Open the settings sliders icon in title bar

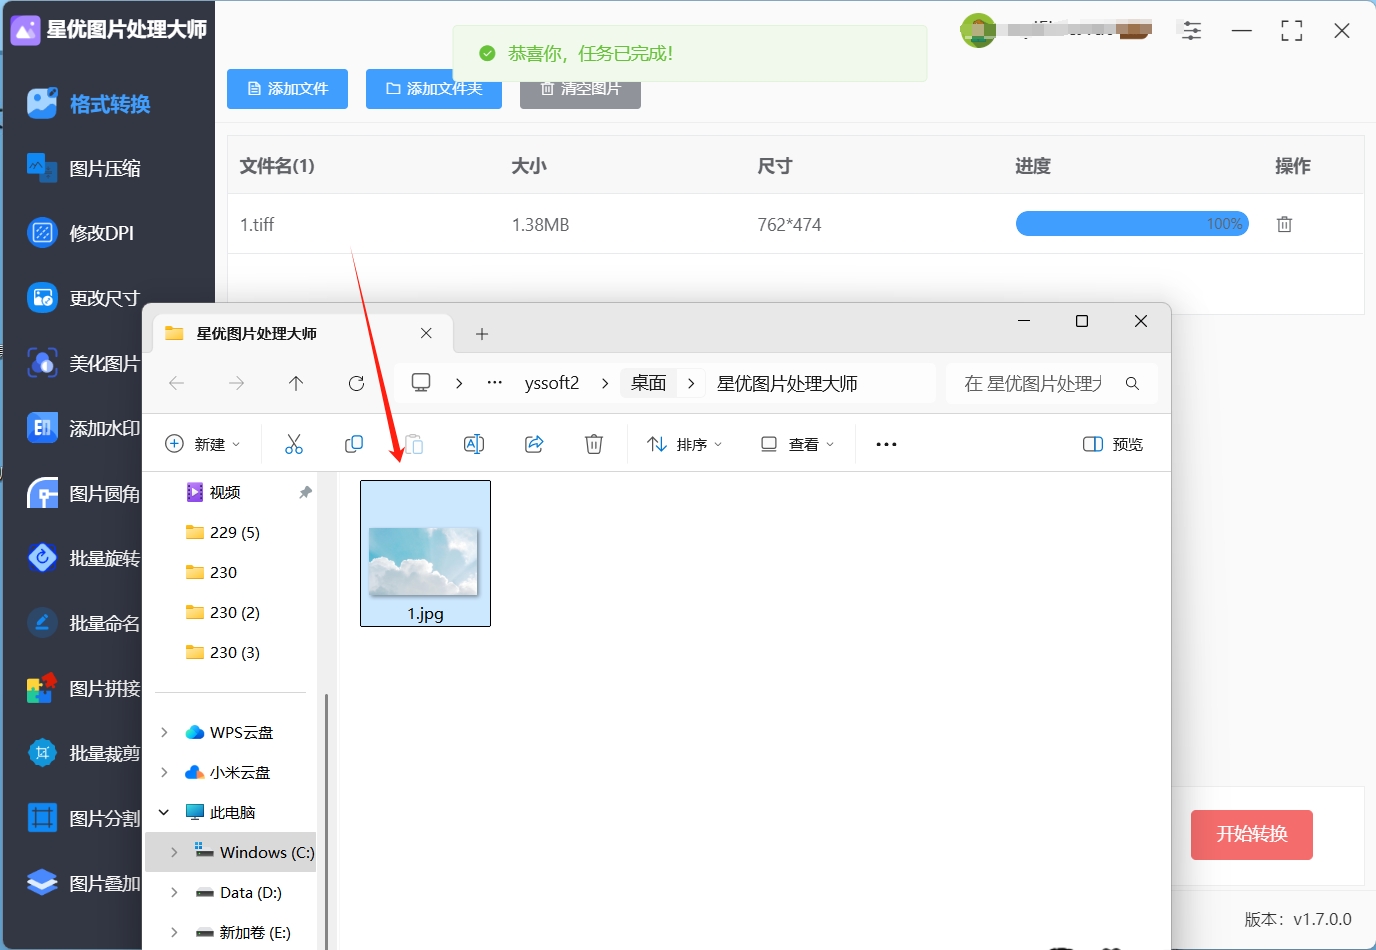1191,31
